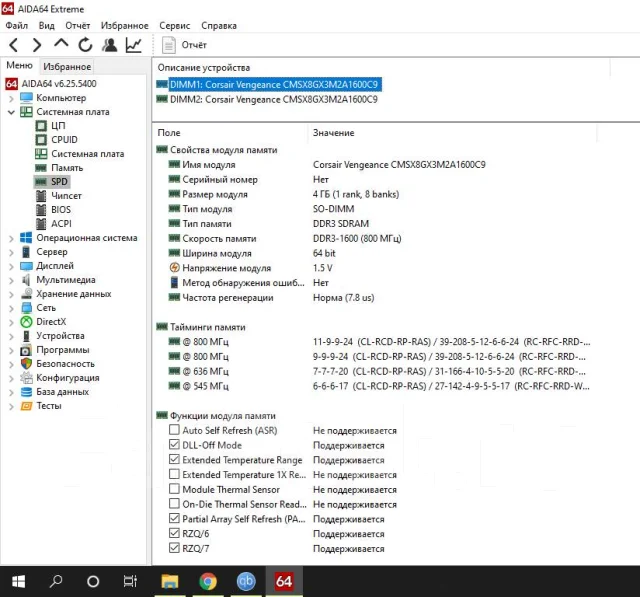Switch to the Избранное side tab

pyautogui.click(x=67, y=66)
